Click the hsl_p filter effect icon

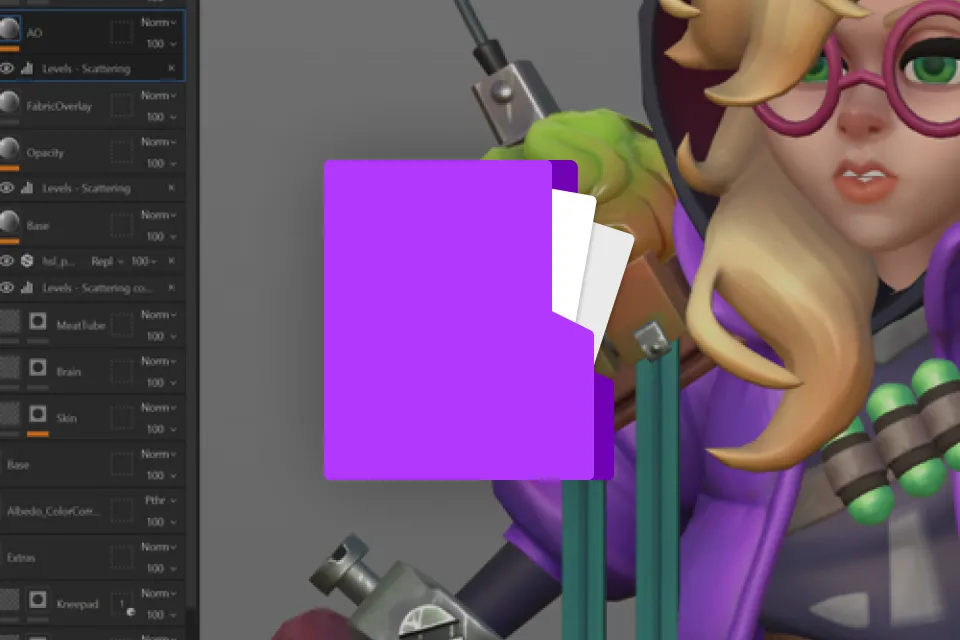pyautogui.click(x=27, y=261)
